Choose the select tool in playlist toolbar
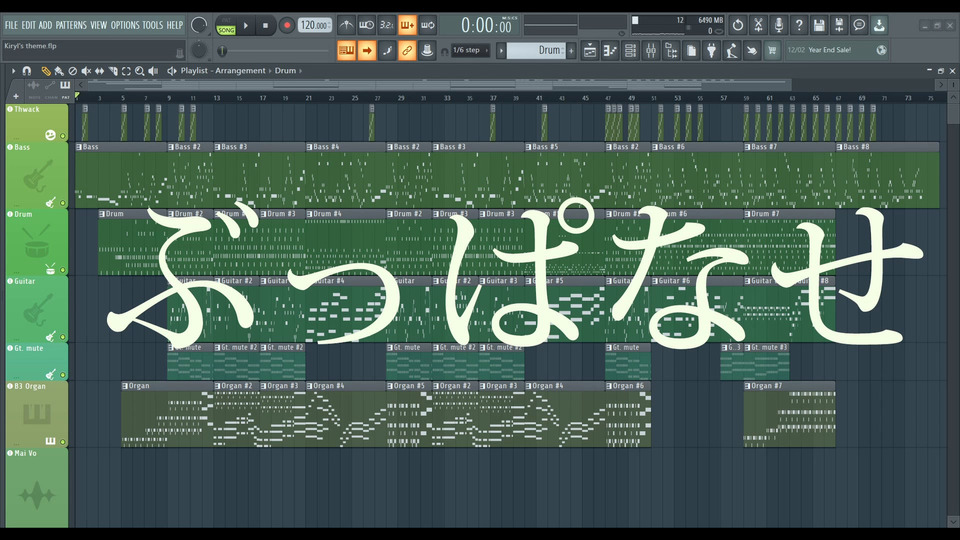Viewport: 960px width, 540px height. tap(126, 71)
